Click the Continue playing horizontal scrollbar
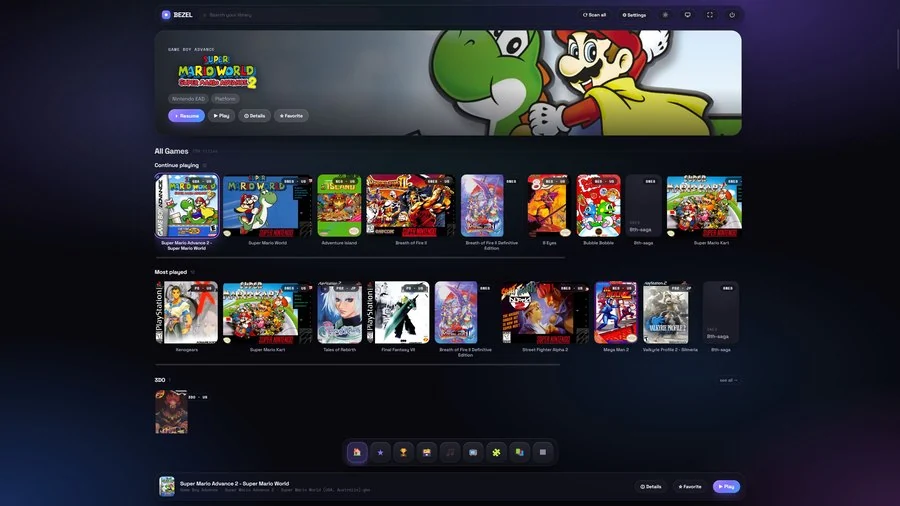Screen dimensions: 900x506 (x=360, y=258)
